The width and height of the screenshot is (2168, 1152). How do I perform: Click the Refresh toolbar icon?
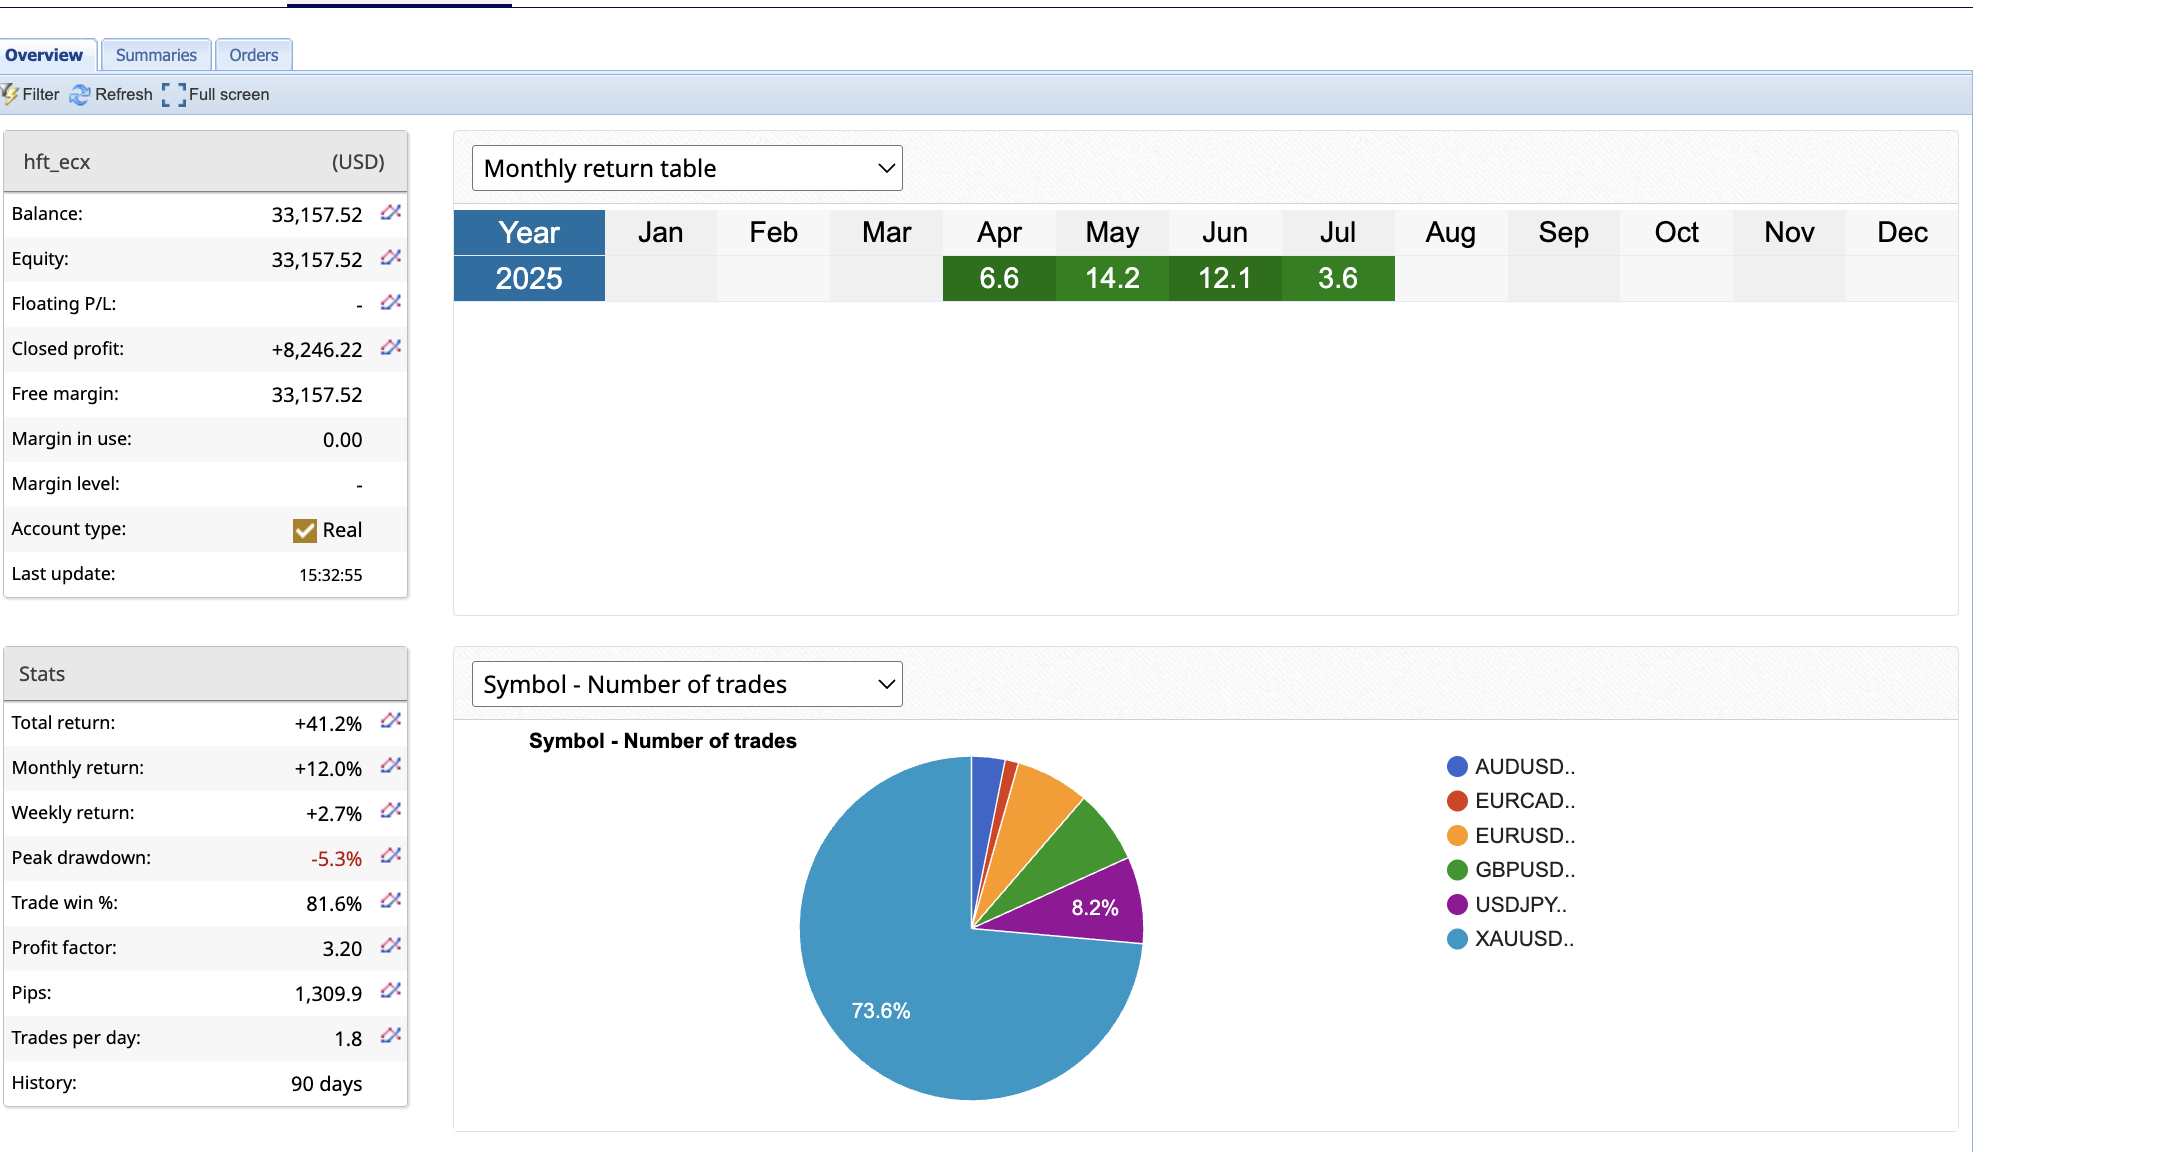(80, 94)
